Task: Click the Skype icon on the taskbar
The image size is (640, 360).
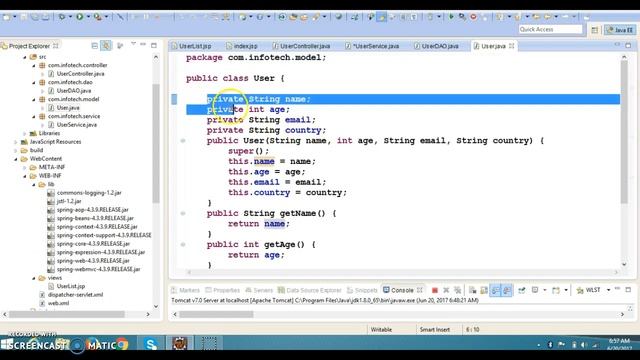Action: (x=151, y=344)
